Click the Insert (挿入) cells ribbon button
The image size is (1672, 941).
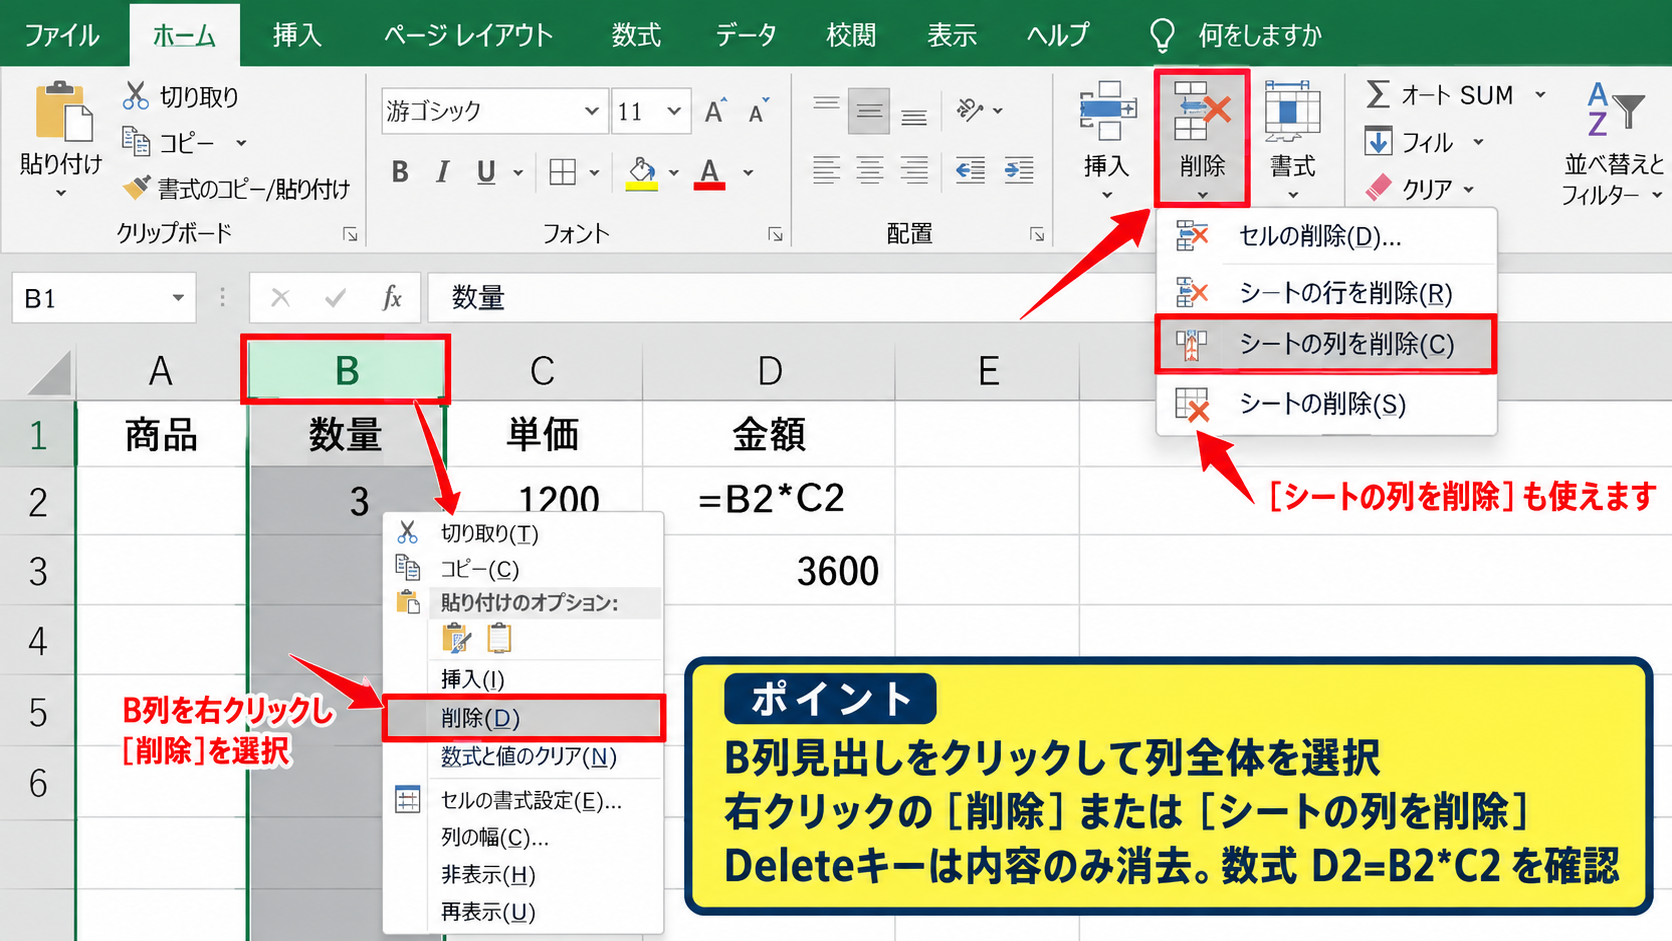(x=1107, y=140)
